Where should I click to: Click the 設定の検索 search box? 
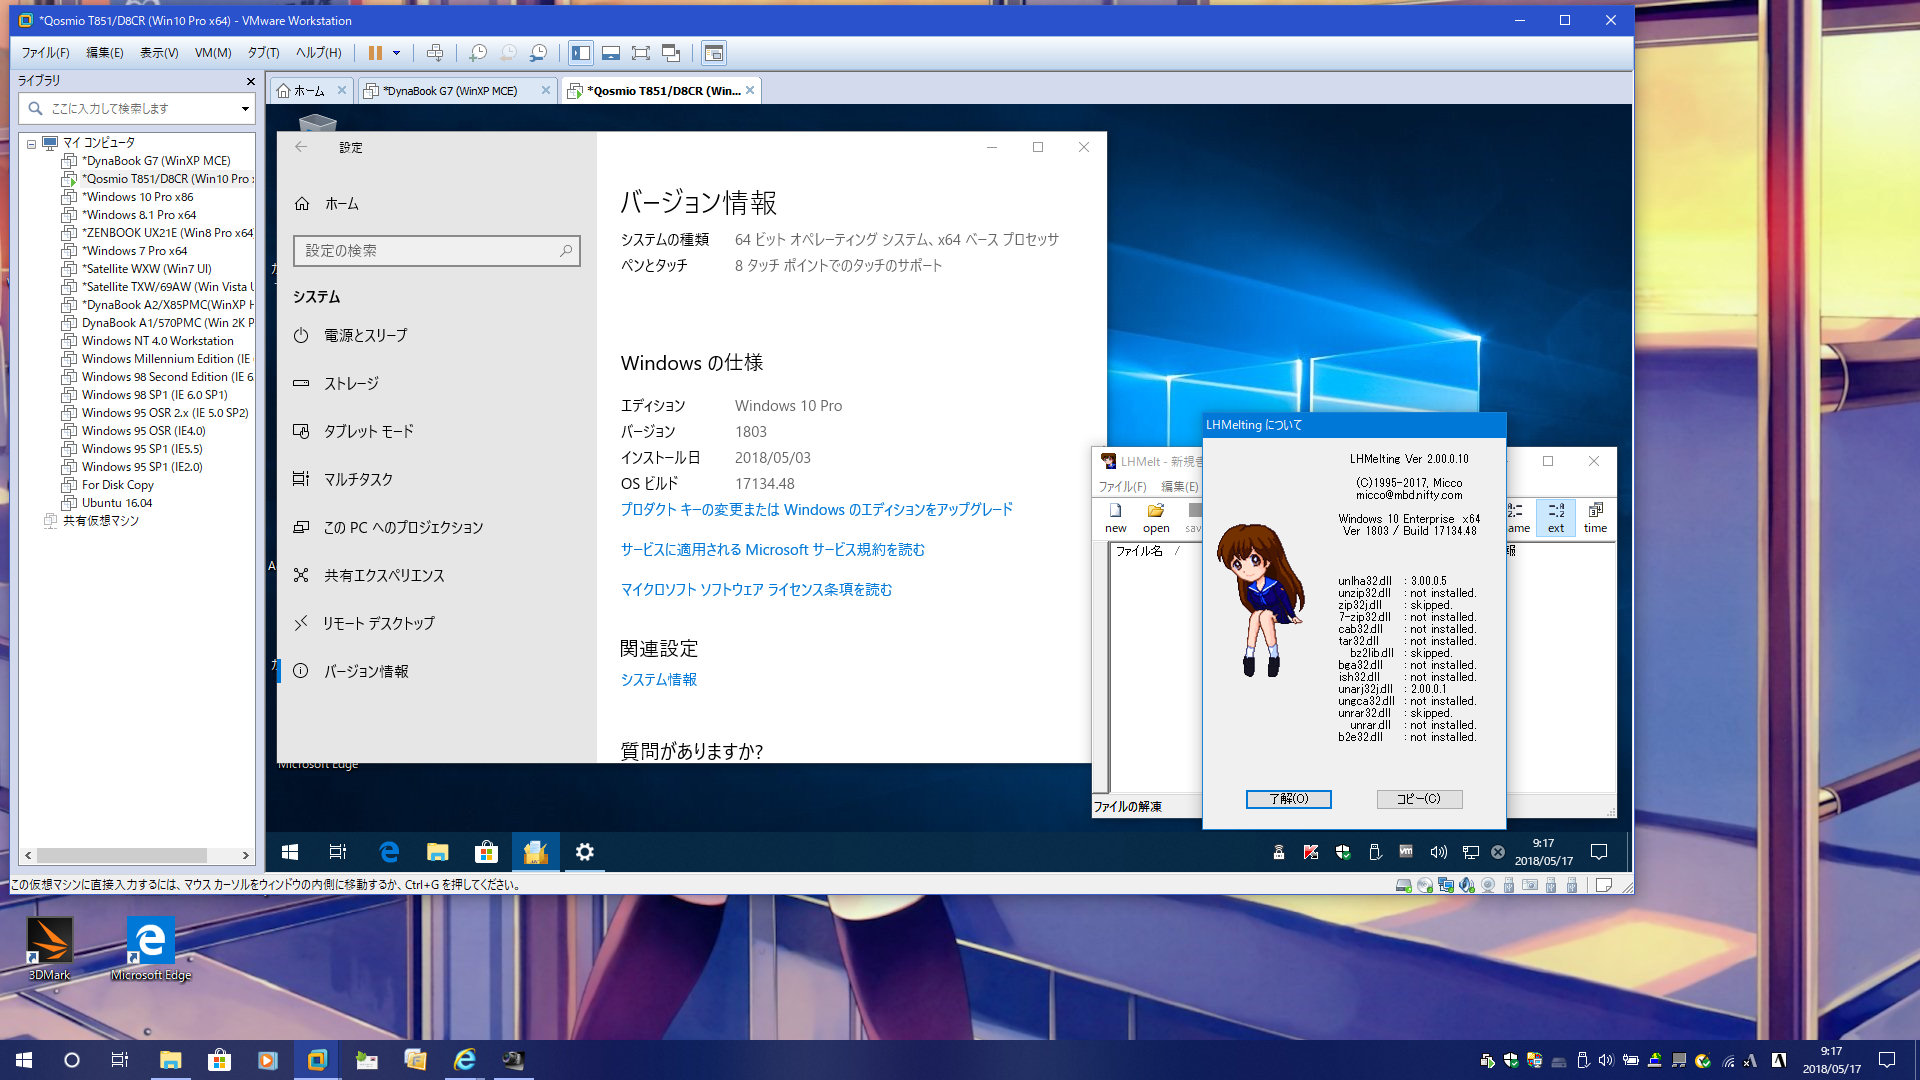[x=436, y=251]
